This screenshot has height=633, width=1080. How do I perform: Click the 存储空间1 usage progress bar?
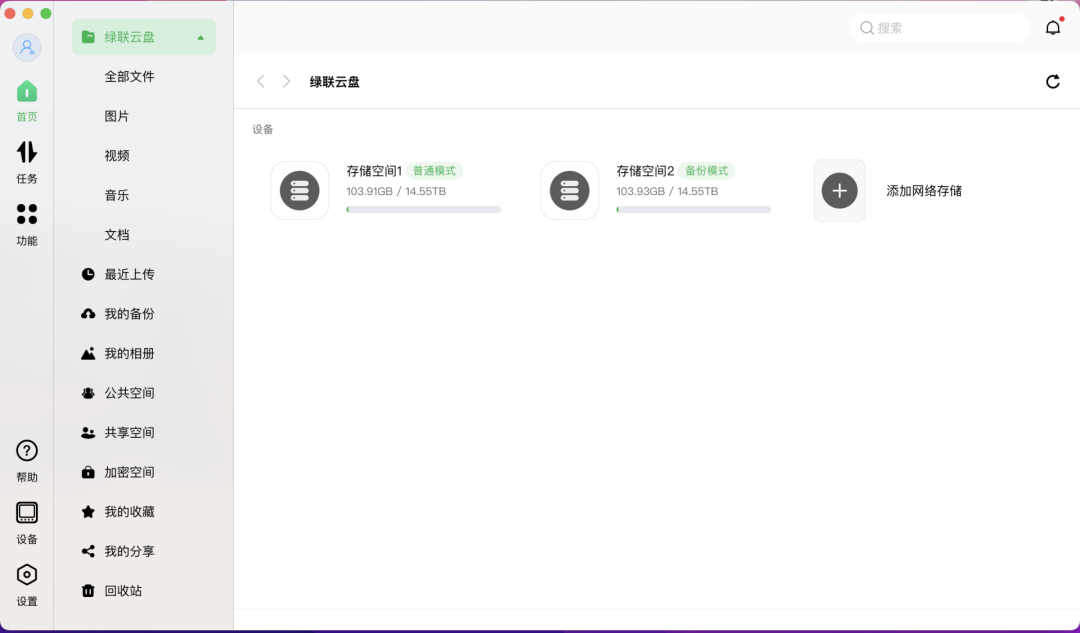[424, 209]
